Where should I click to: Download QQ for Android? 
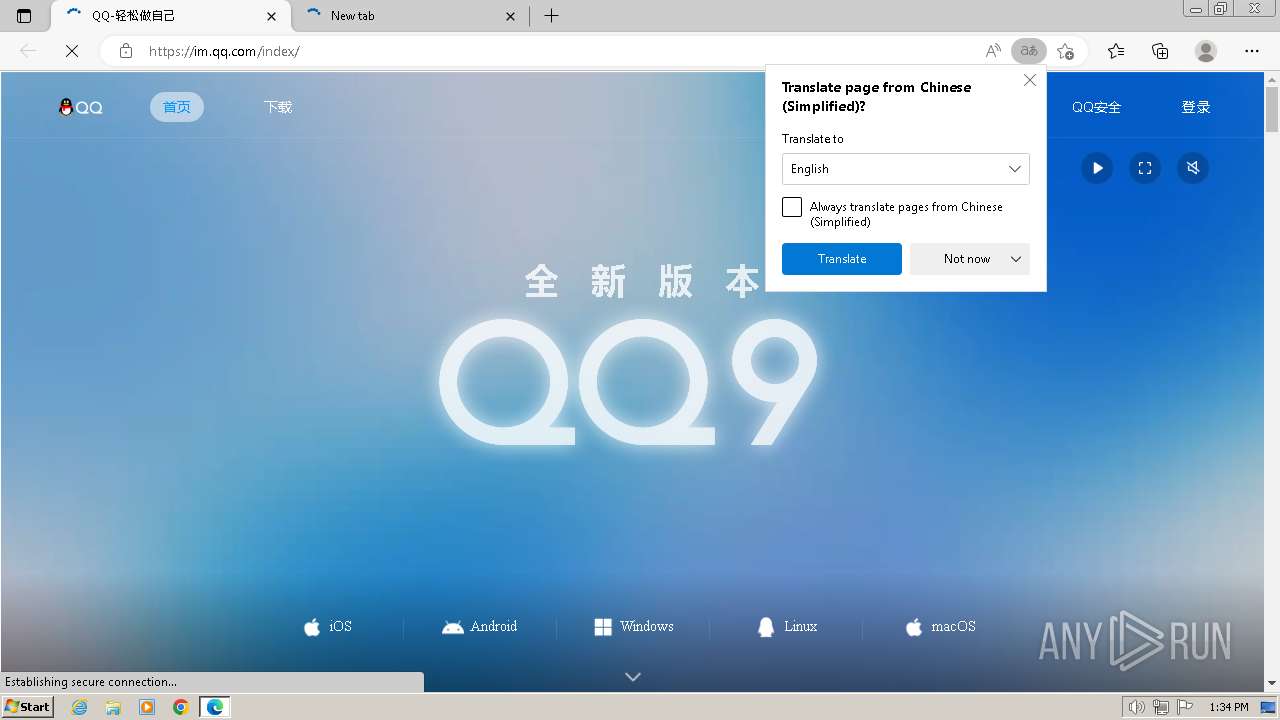480,627
